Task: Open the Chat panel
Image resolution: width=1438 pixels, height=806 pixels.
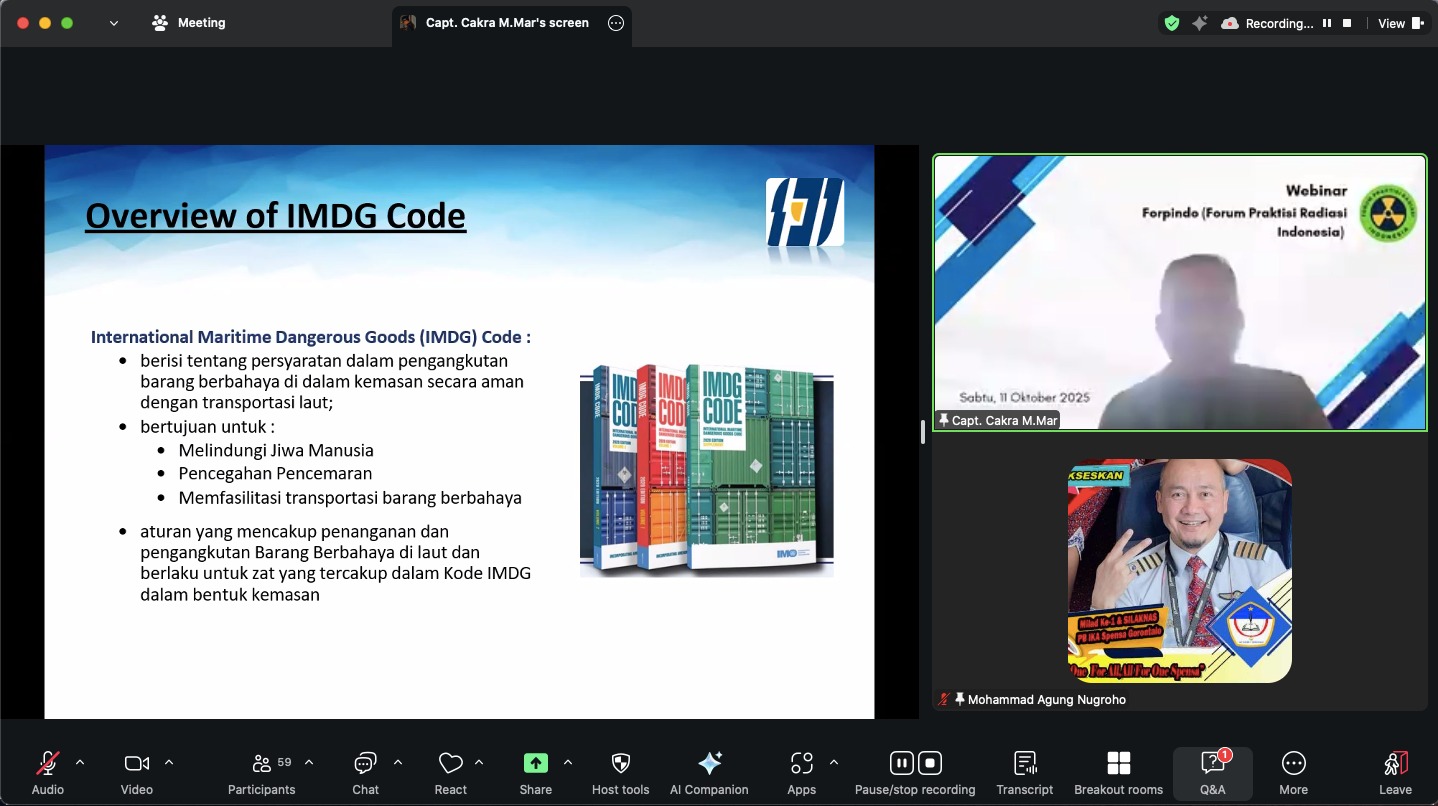Action: click(x=365, y=764)
